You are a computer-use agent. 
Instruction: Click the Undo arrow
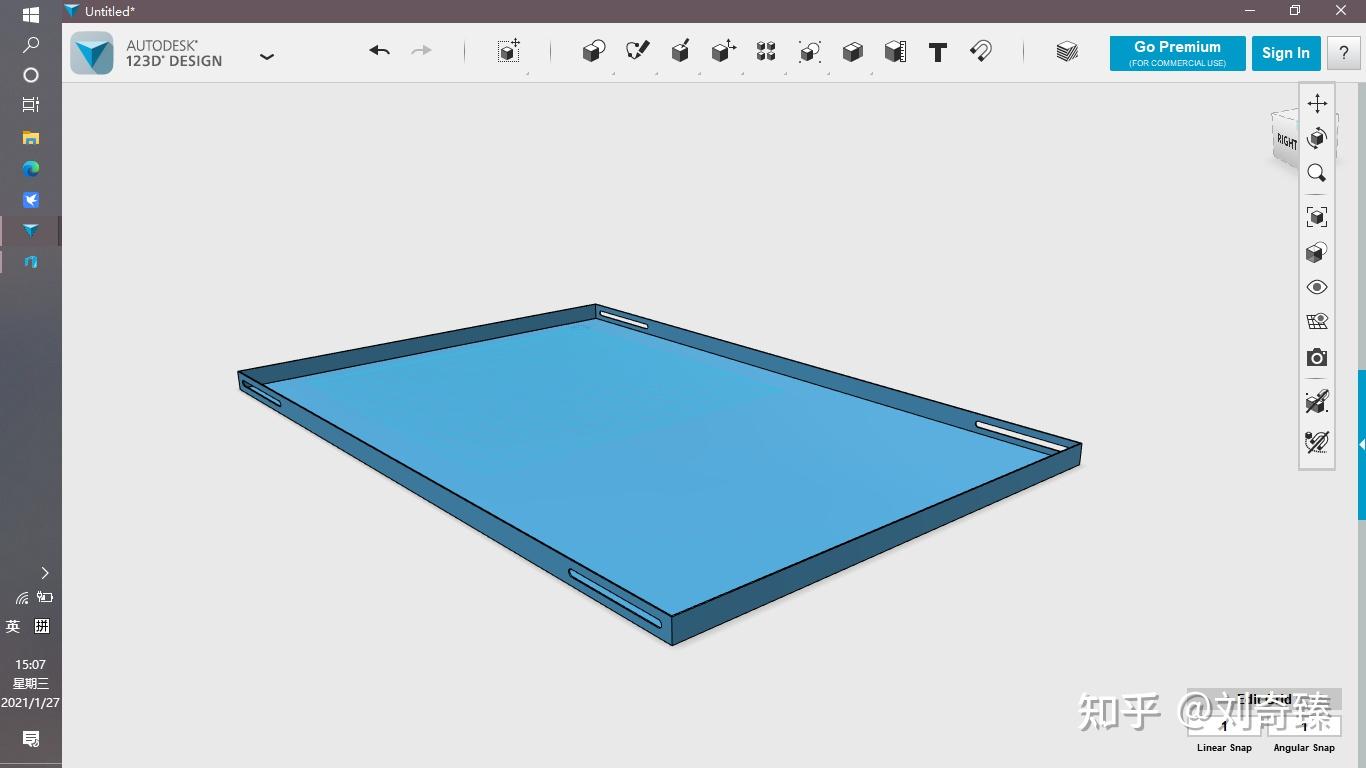[379, 50]
